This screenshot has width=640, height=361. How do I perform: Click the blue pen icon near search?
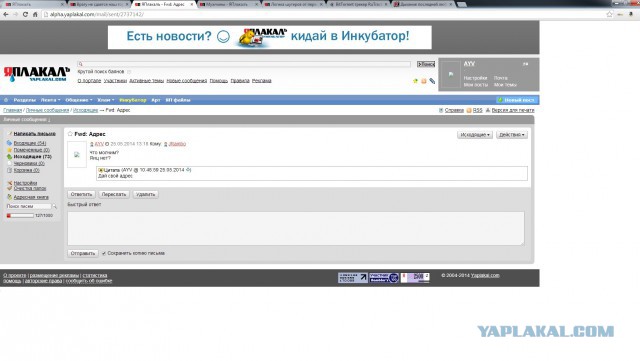coord(432,81)
